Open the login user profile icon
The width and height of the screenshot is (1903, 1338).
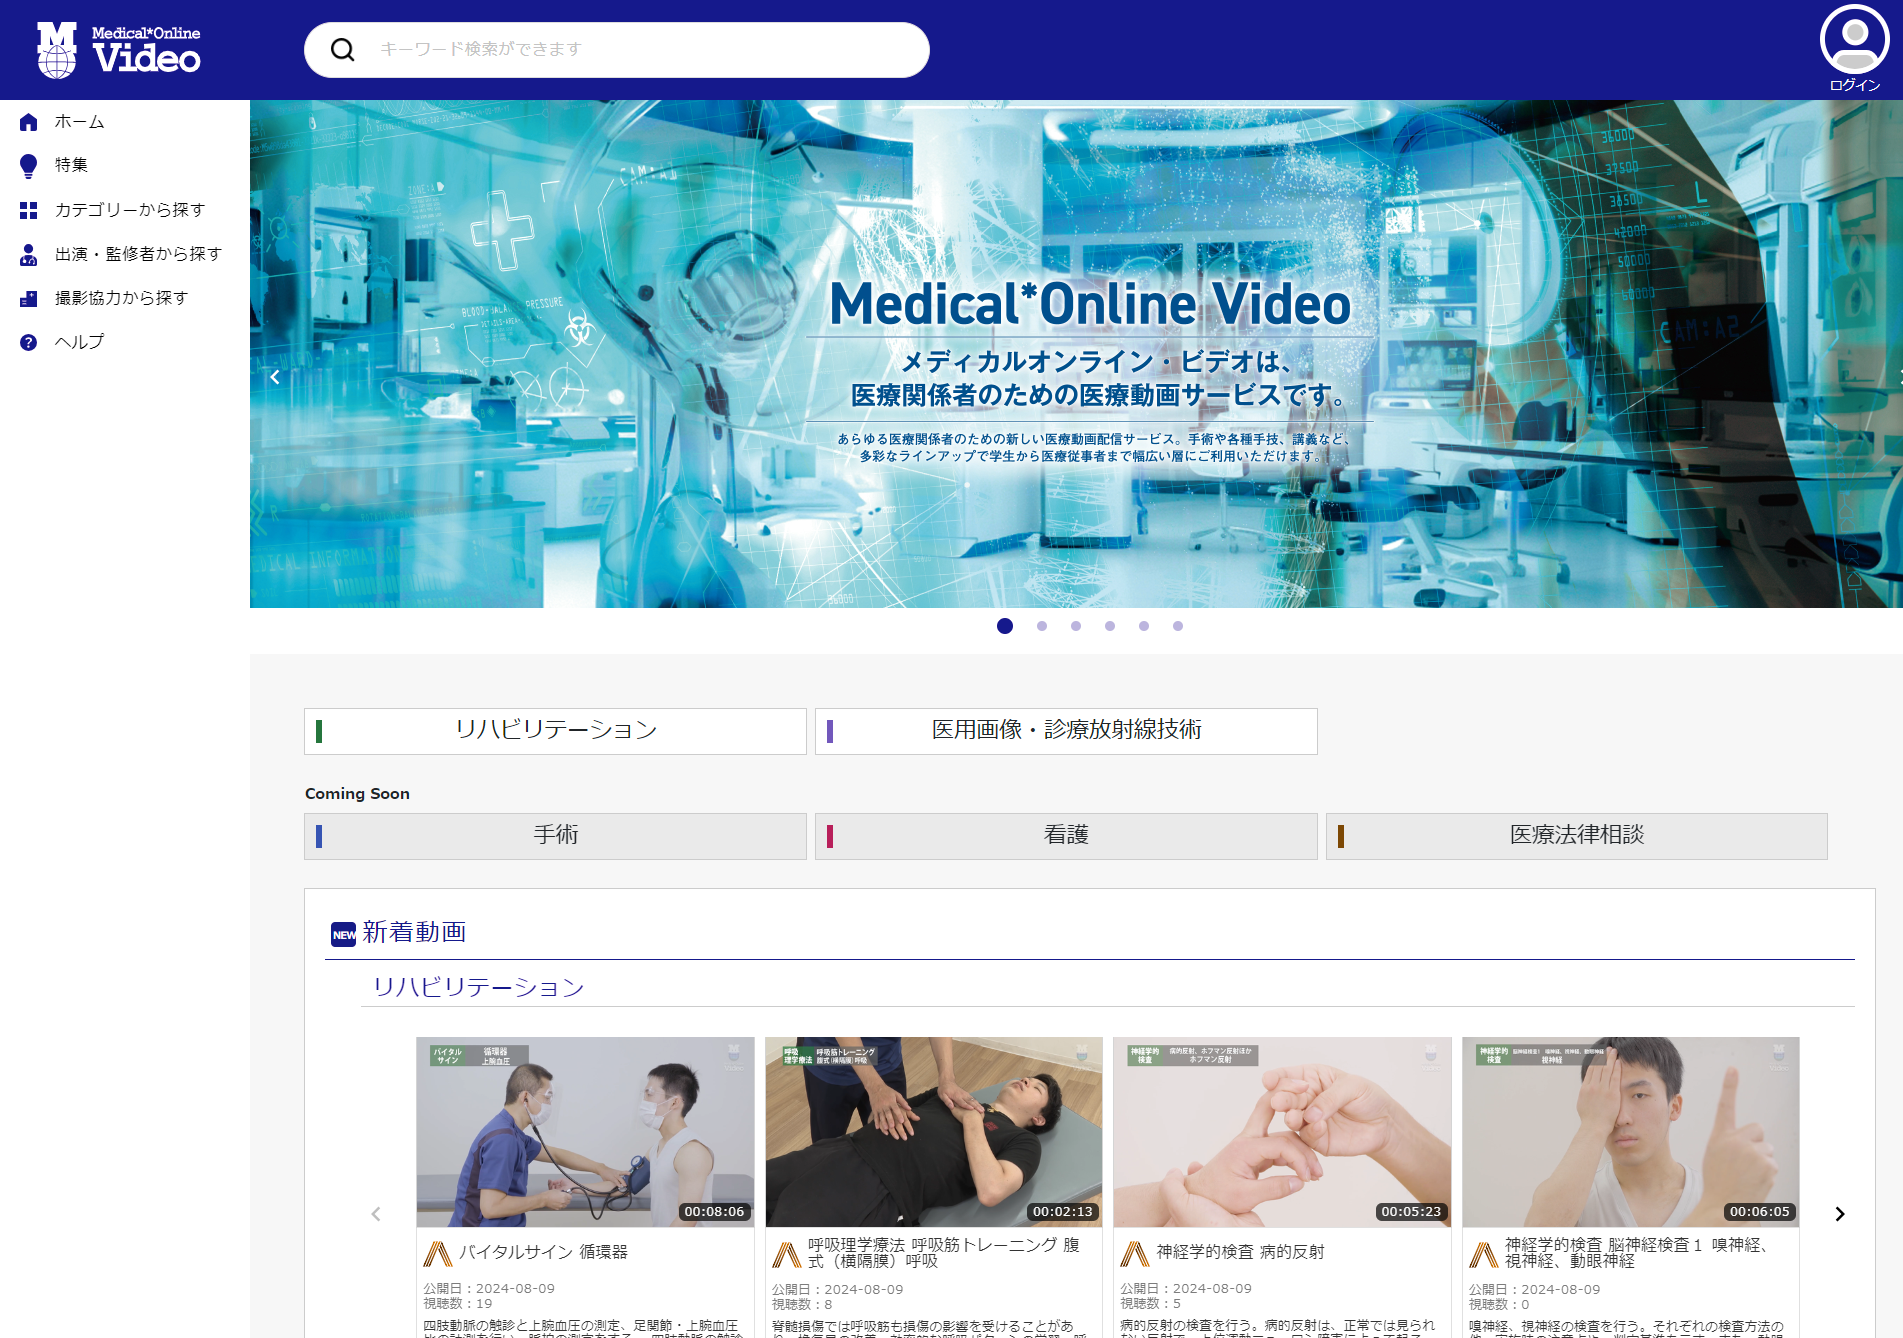[x=1853, y=40]
